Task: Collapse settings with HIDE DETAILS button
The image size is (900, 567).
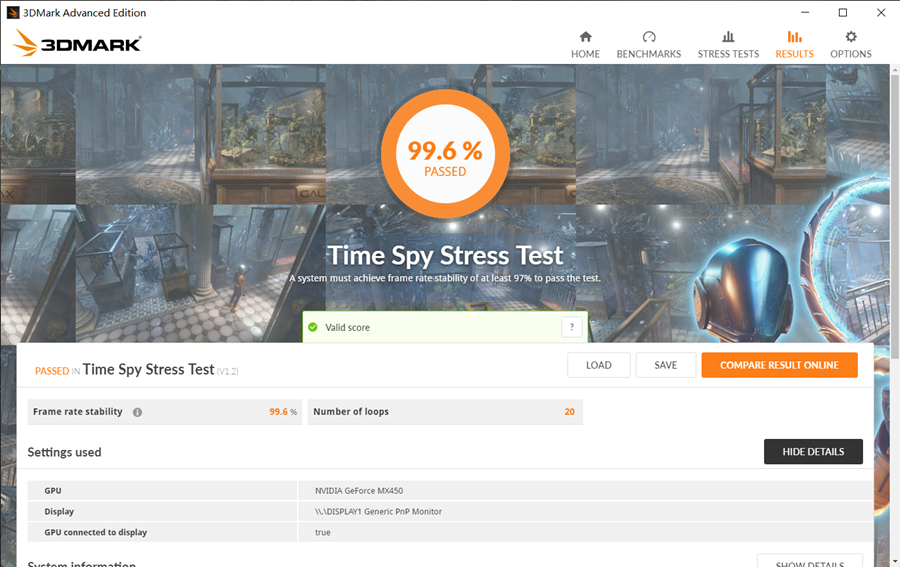Action: [813, 452]
